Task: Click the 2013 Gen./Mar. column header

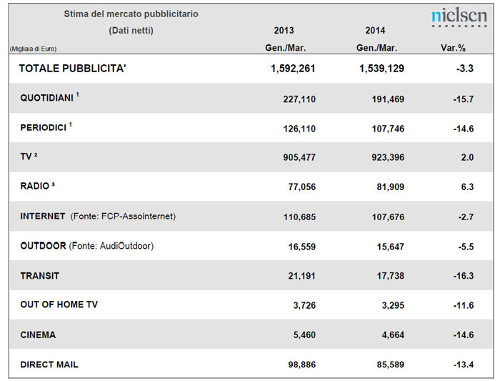Action: click(x=285, y=39)
